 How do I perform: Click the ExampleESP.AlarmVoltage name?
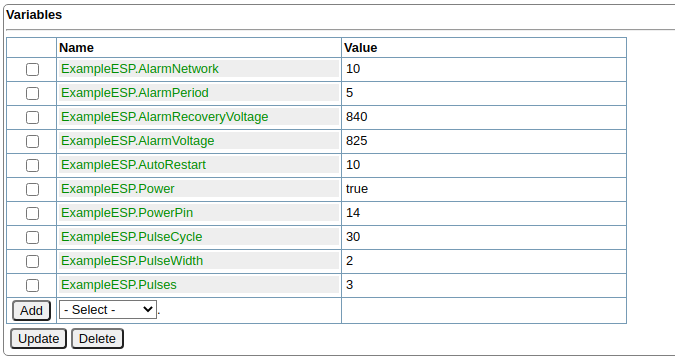pos(137,141)
